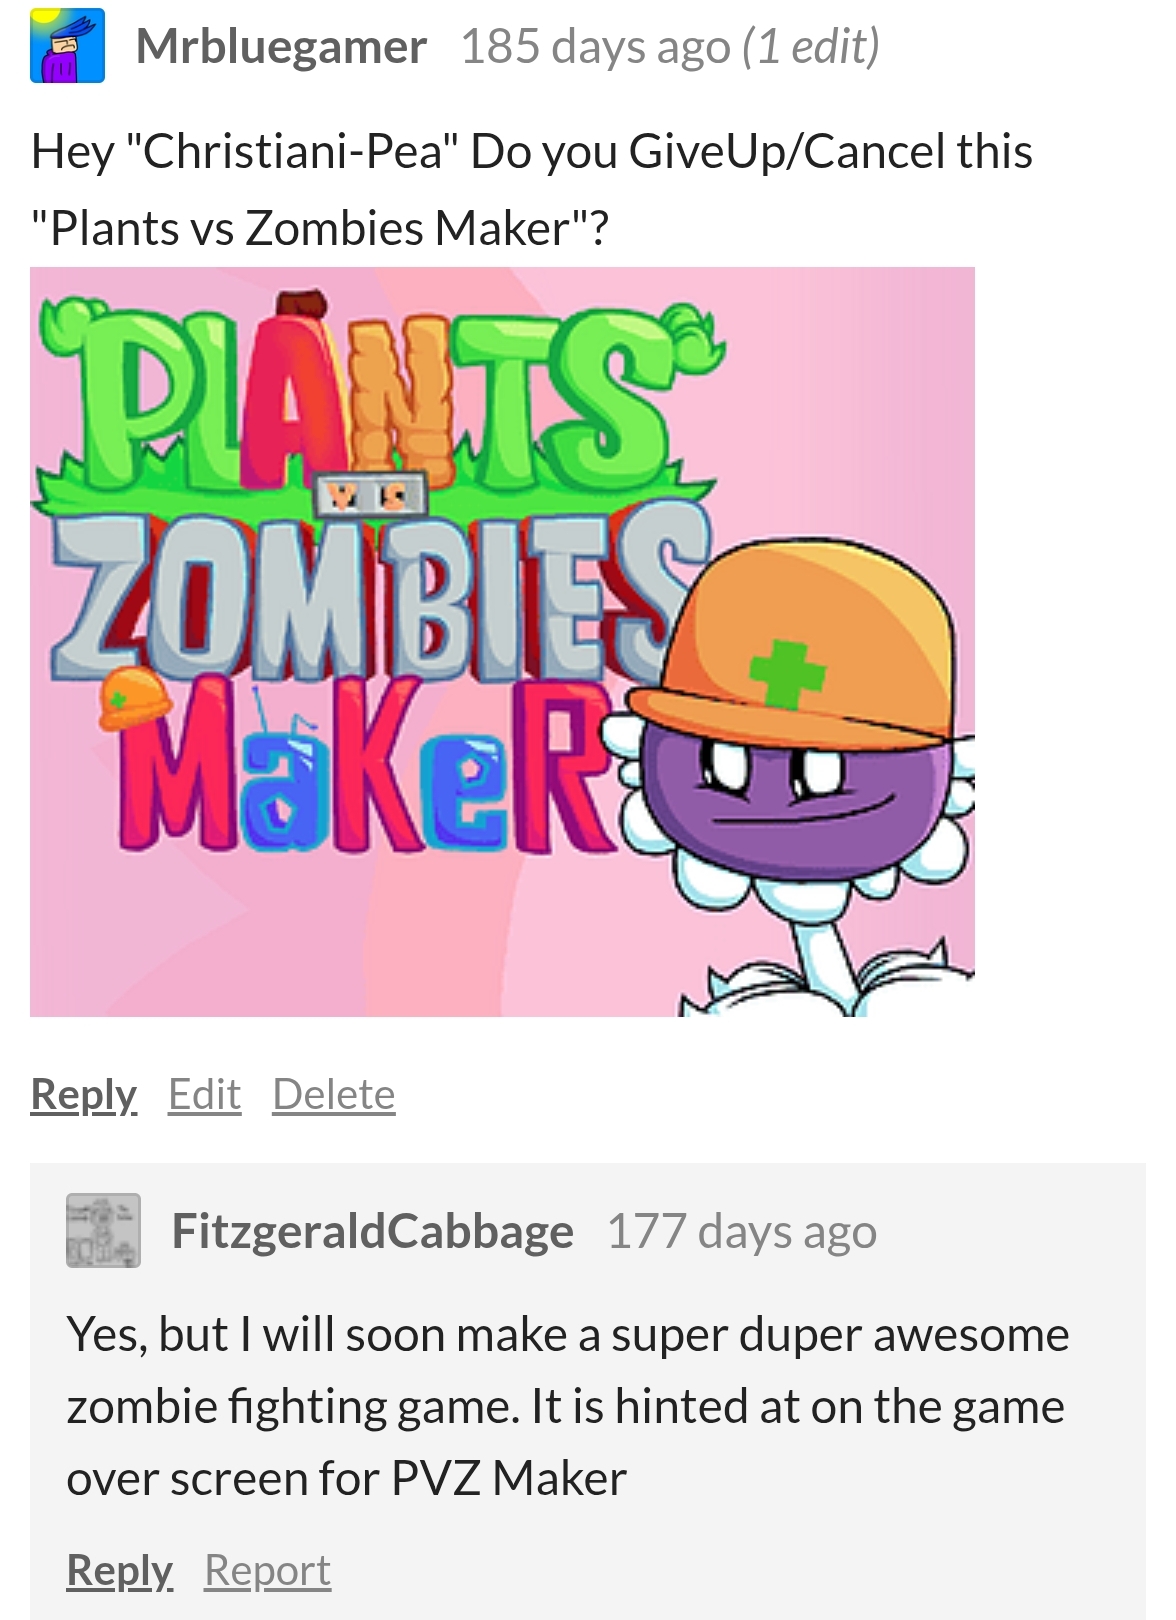Viewport: 1176px width, 1620px height.
Task: Open Mrbluegamer's avatar icon
Action: click(x=67, y=45)
